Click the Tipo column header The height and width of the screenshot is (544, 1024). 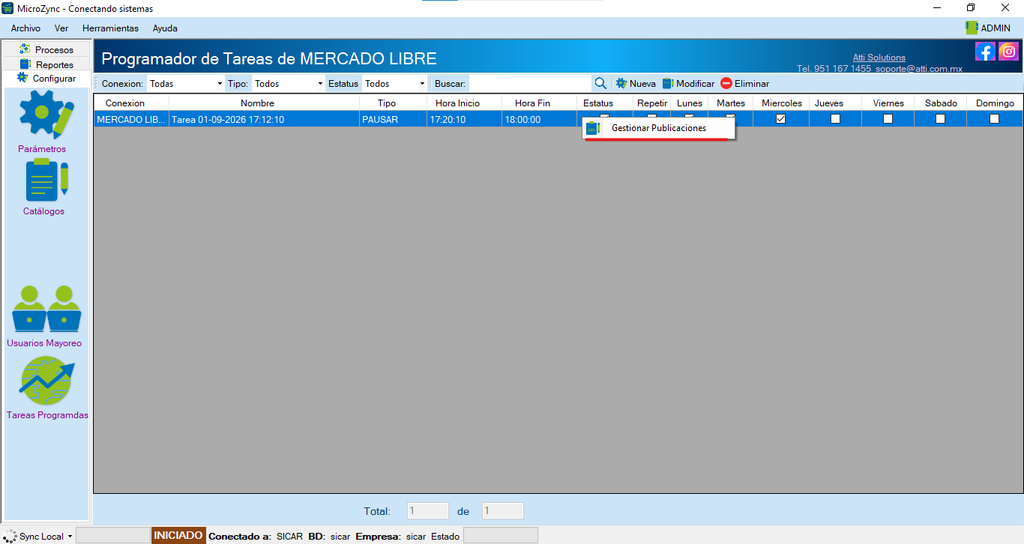coord(393,103)
